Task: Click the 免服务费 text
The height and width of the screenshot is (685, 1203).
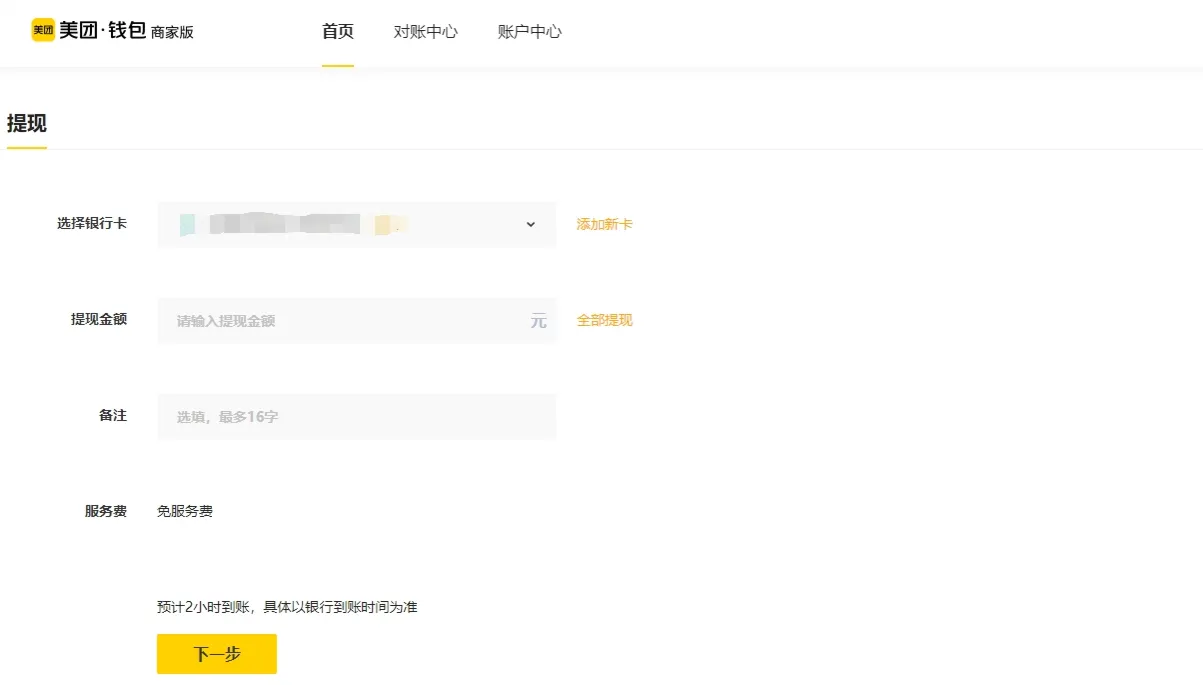Action: (185, 511)
